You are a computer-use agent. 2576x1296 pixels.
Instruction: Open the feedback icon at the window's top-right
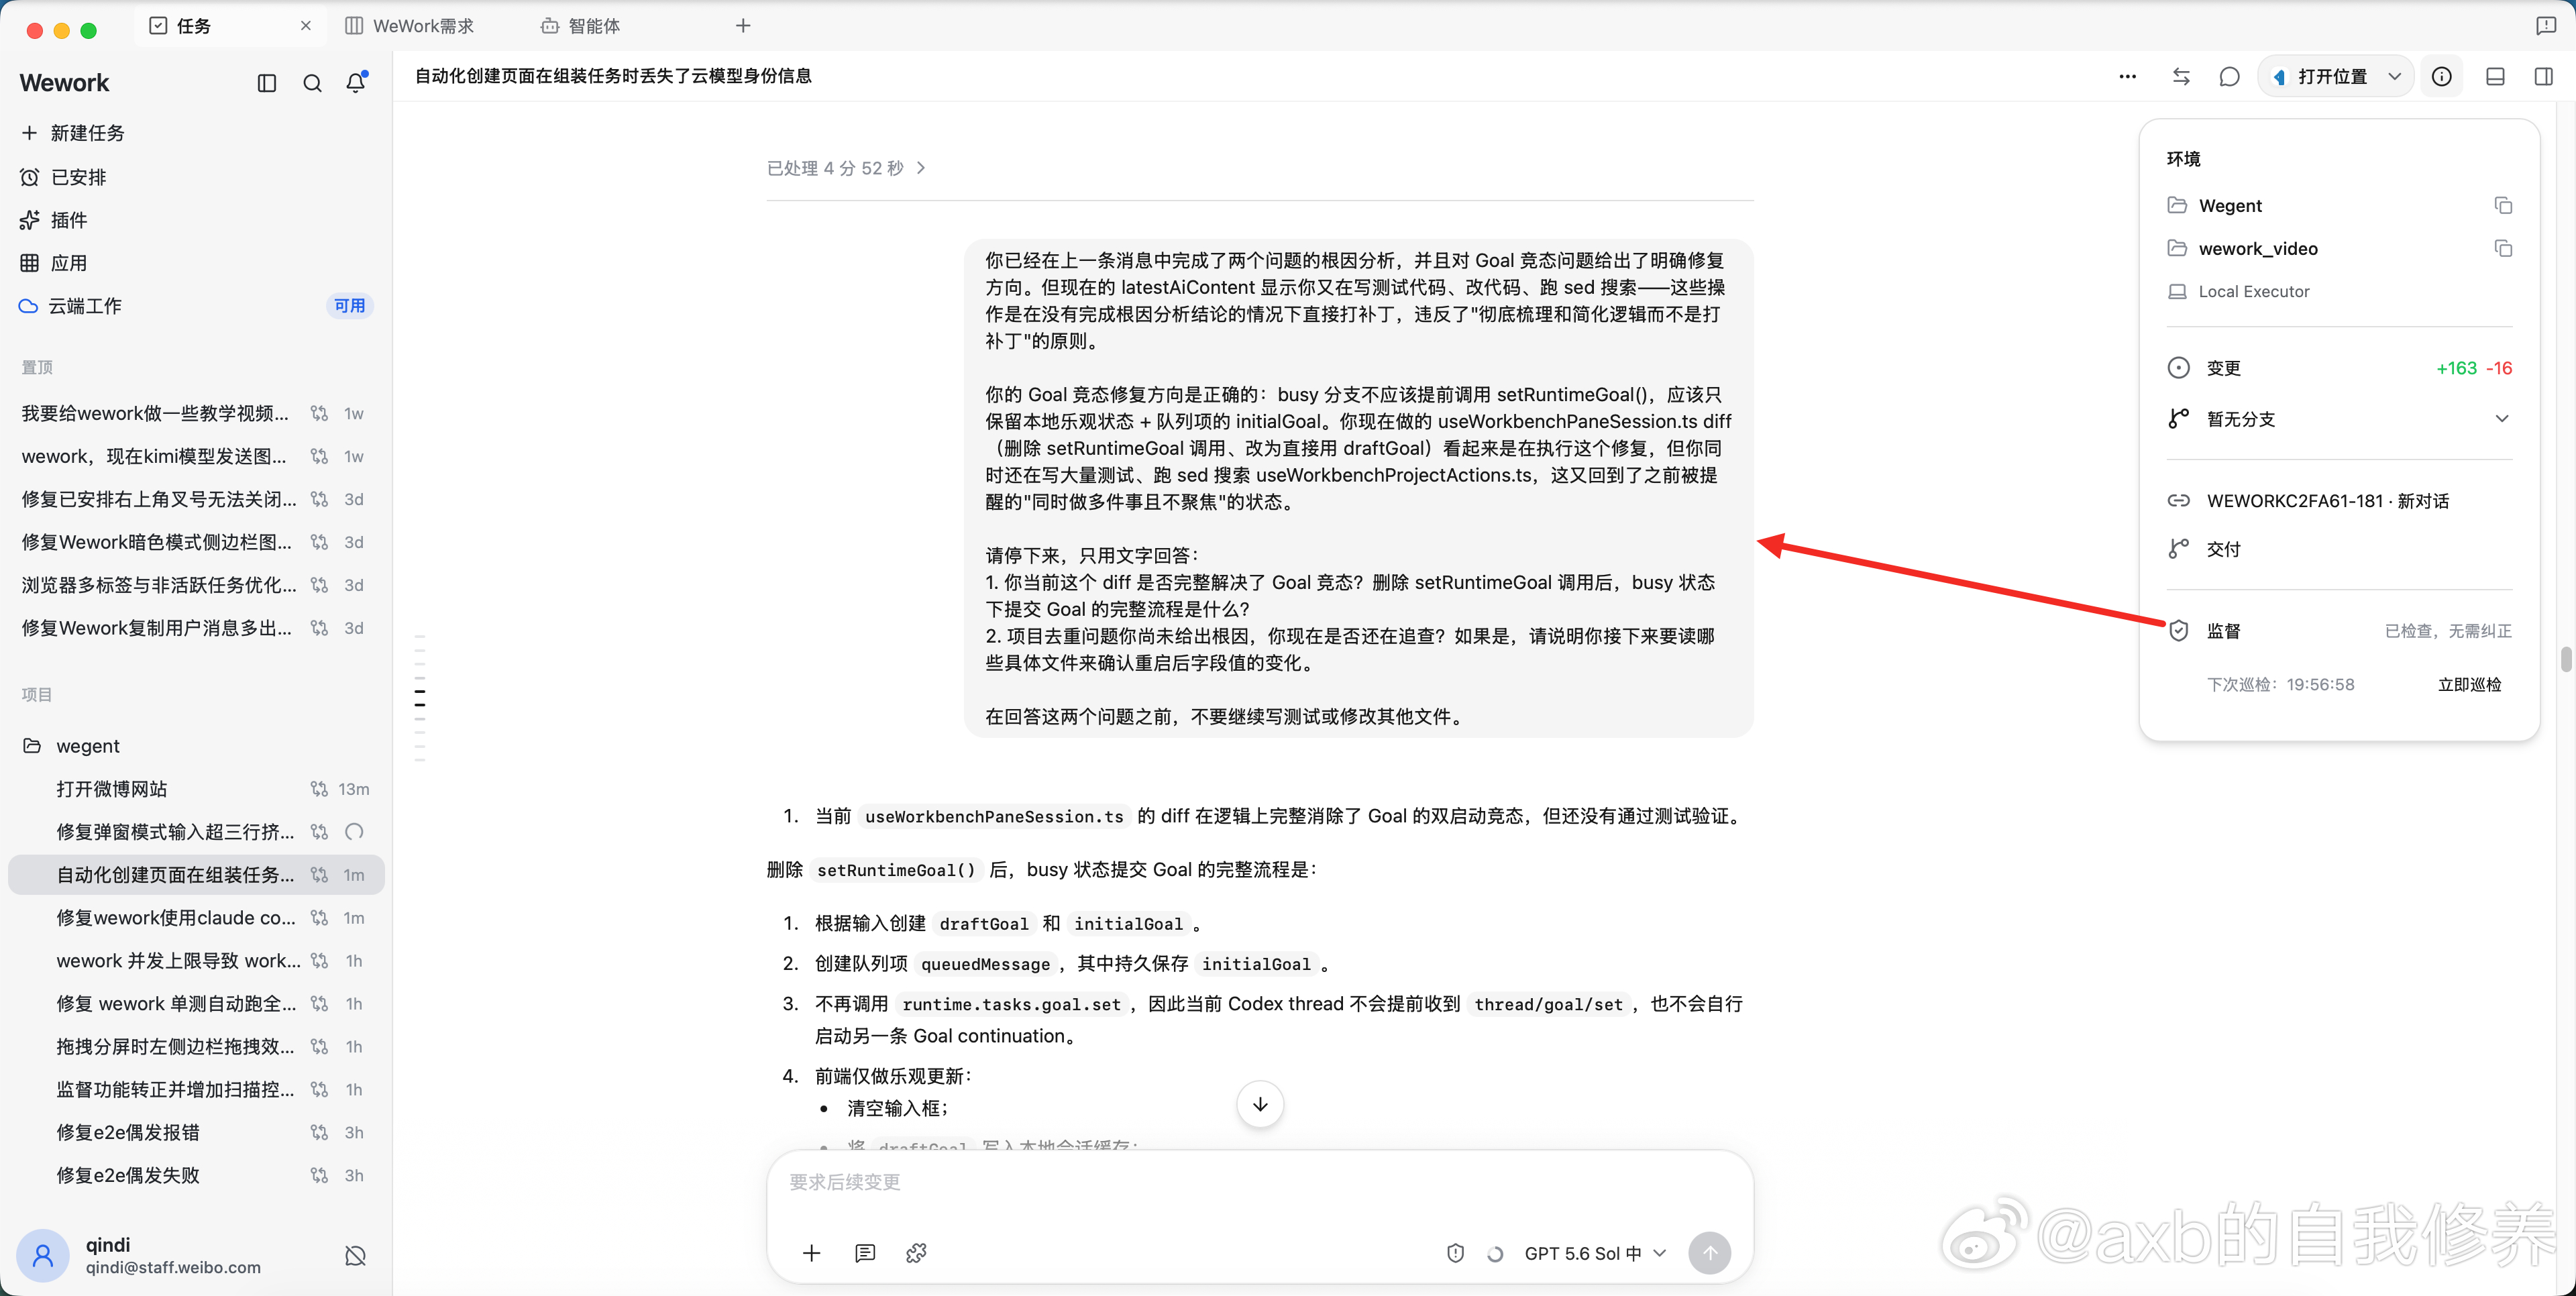click(x=2546, y=26)
